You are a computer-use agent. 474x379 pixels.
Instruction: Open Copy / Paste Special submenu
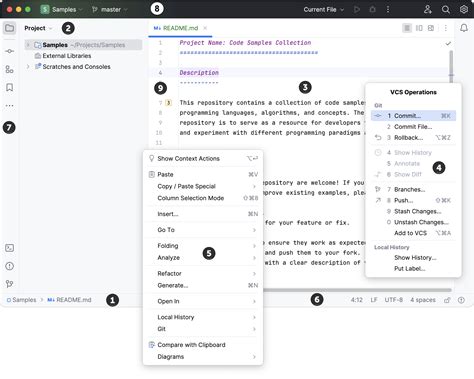tap(203, 186)
